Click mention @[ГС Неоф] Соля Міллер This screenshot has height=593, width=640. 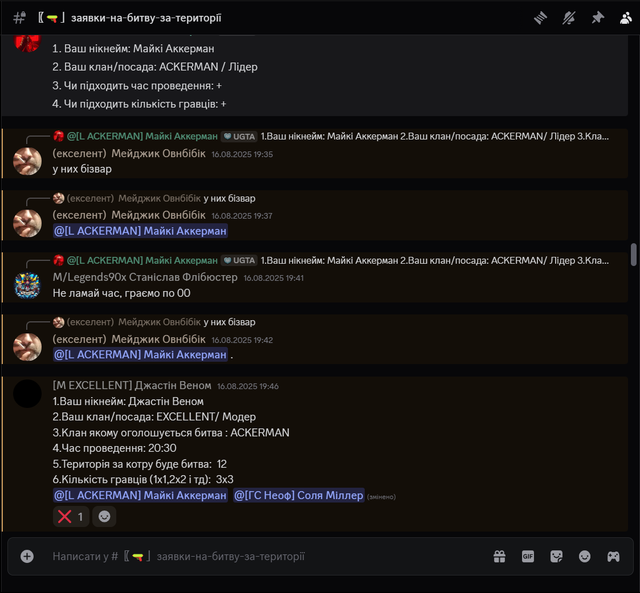coord(298,495)
